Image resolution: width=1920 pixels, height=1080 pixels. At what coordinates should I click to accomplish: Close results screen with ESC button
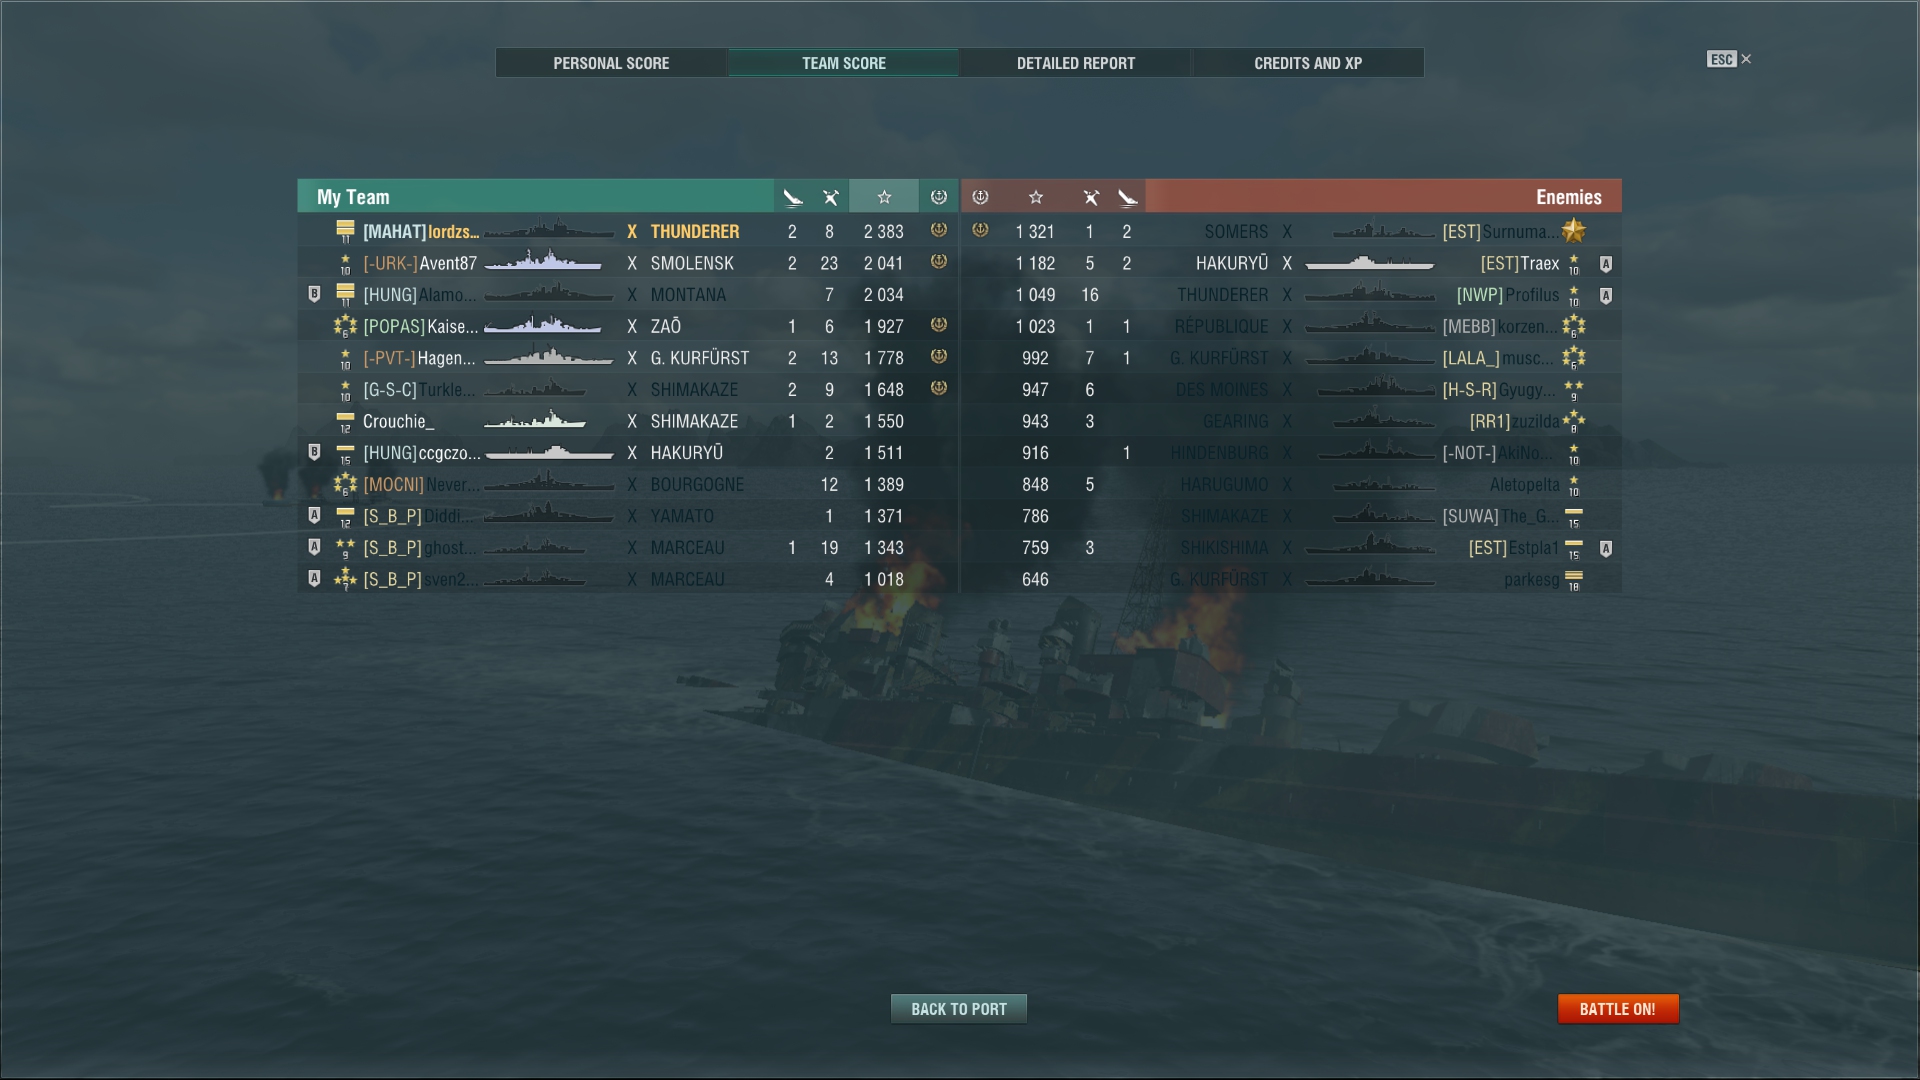pyautogui.click(x=1729, y=59)
